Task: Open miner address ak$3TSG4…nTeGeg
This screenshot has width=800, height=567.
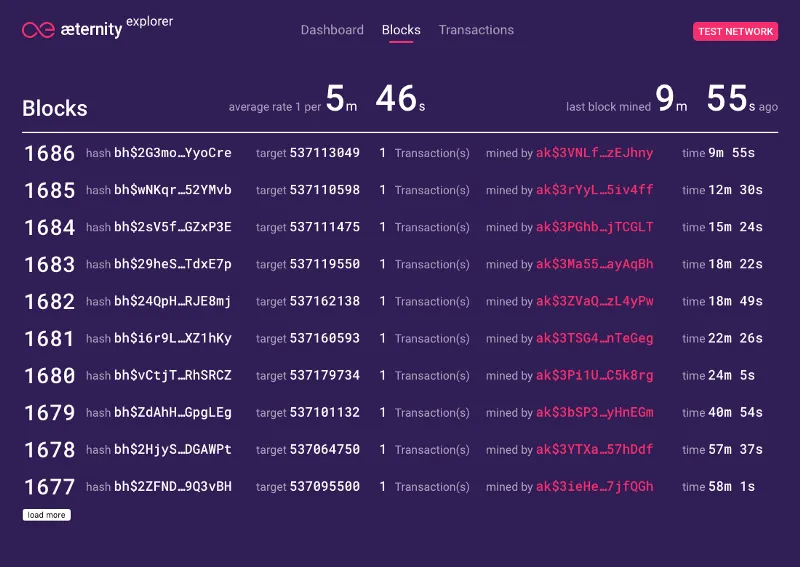Action: click(594, 338)
